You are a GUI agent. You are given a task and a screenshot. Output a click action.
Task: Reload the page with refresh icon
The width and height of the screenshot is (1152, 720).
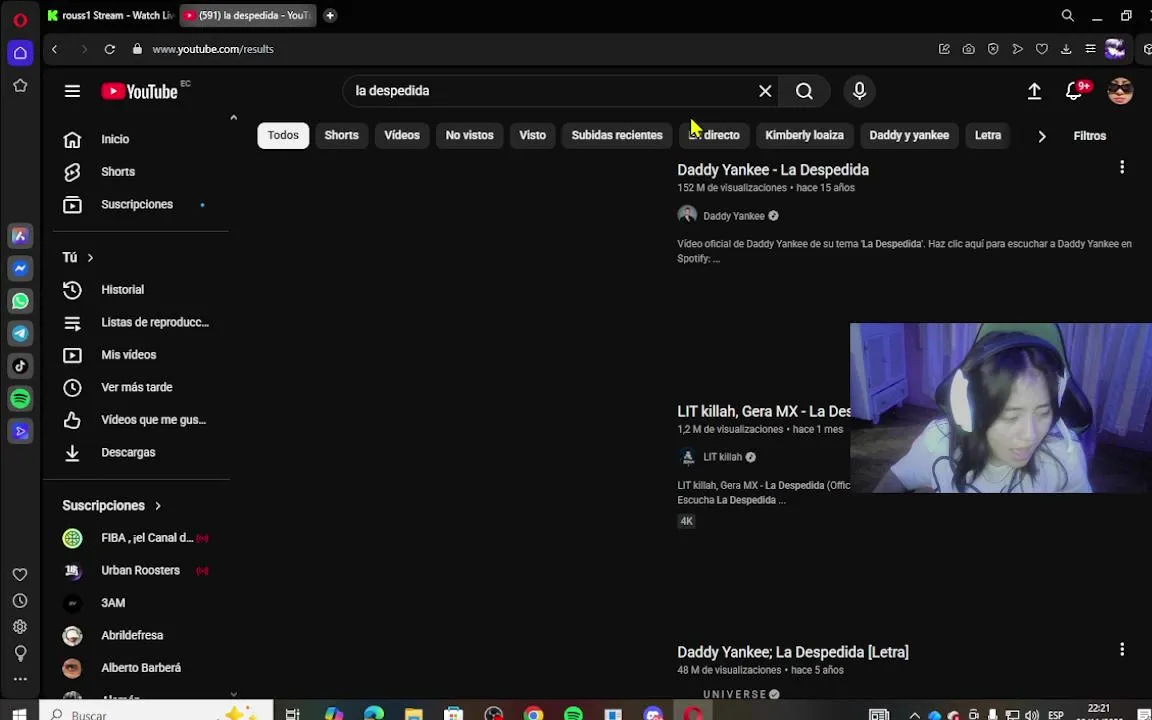109,49
